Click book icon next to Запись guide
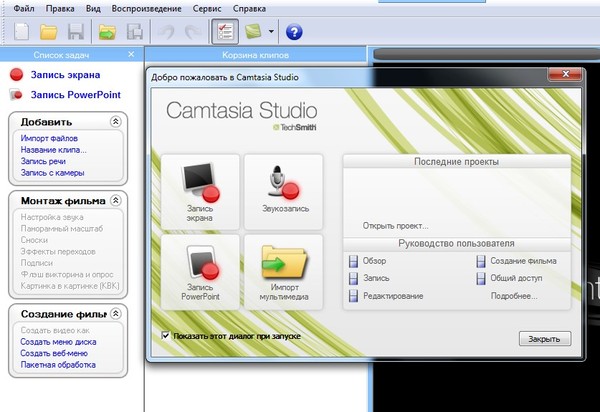The image size is (600, 412). click(353, 278)
